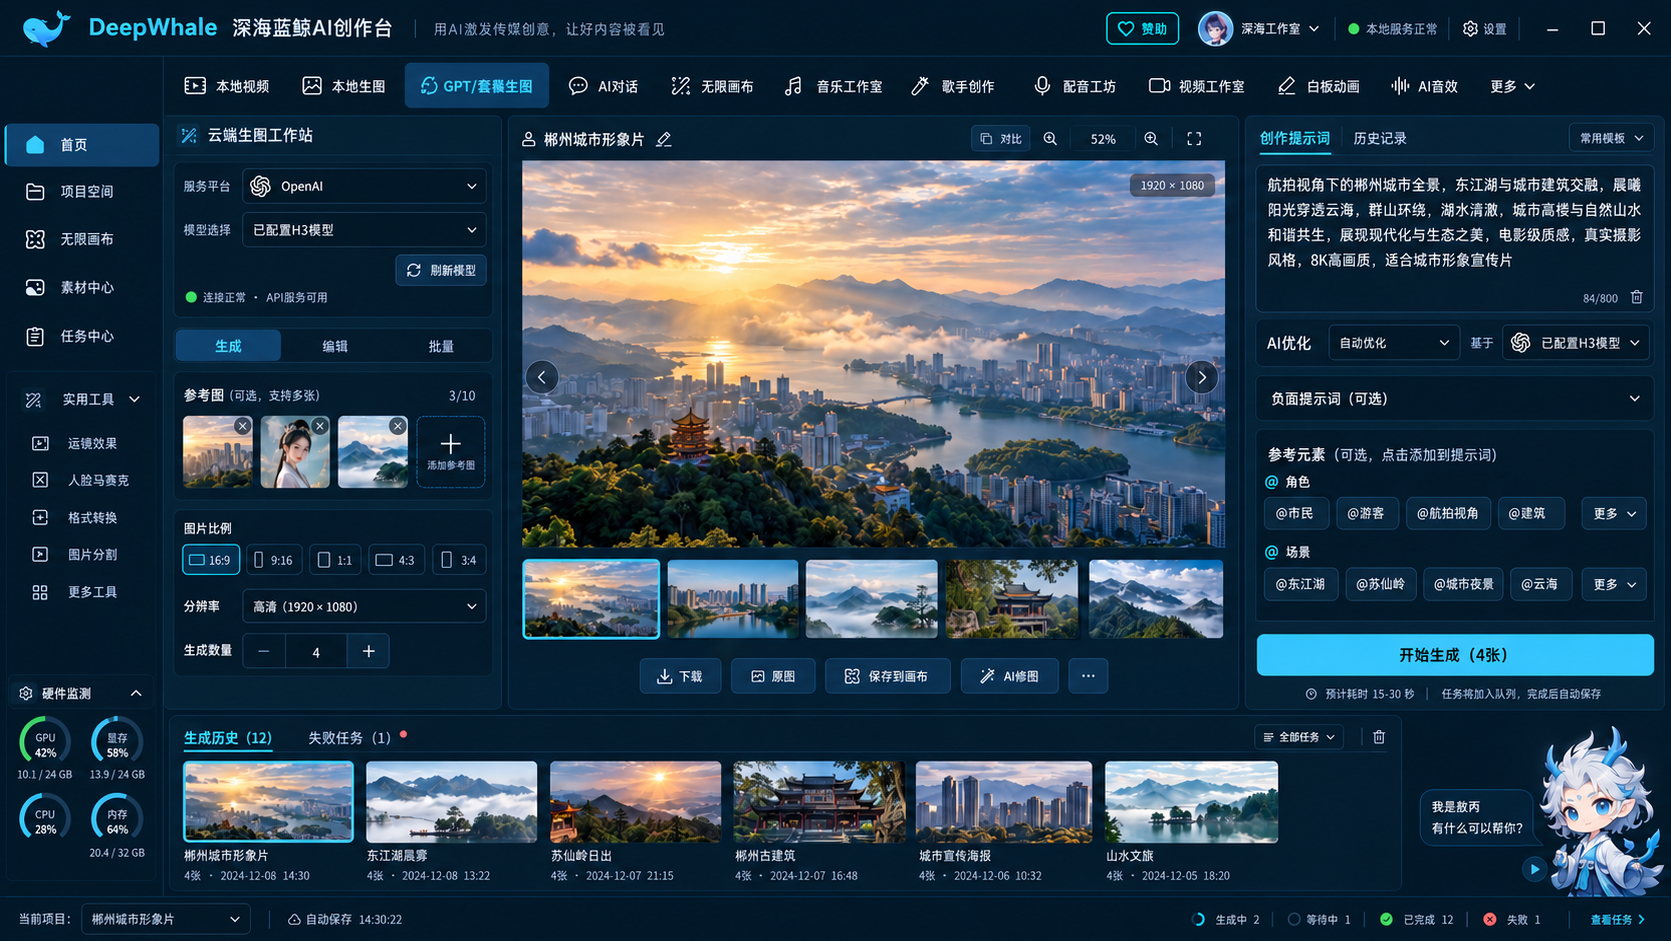Switch to the 无限画布 top tab
This screenshot has height=941, width=1671.
[x=713, y=86]
